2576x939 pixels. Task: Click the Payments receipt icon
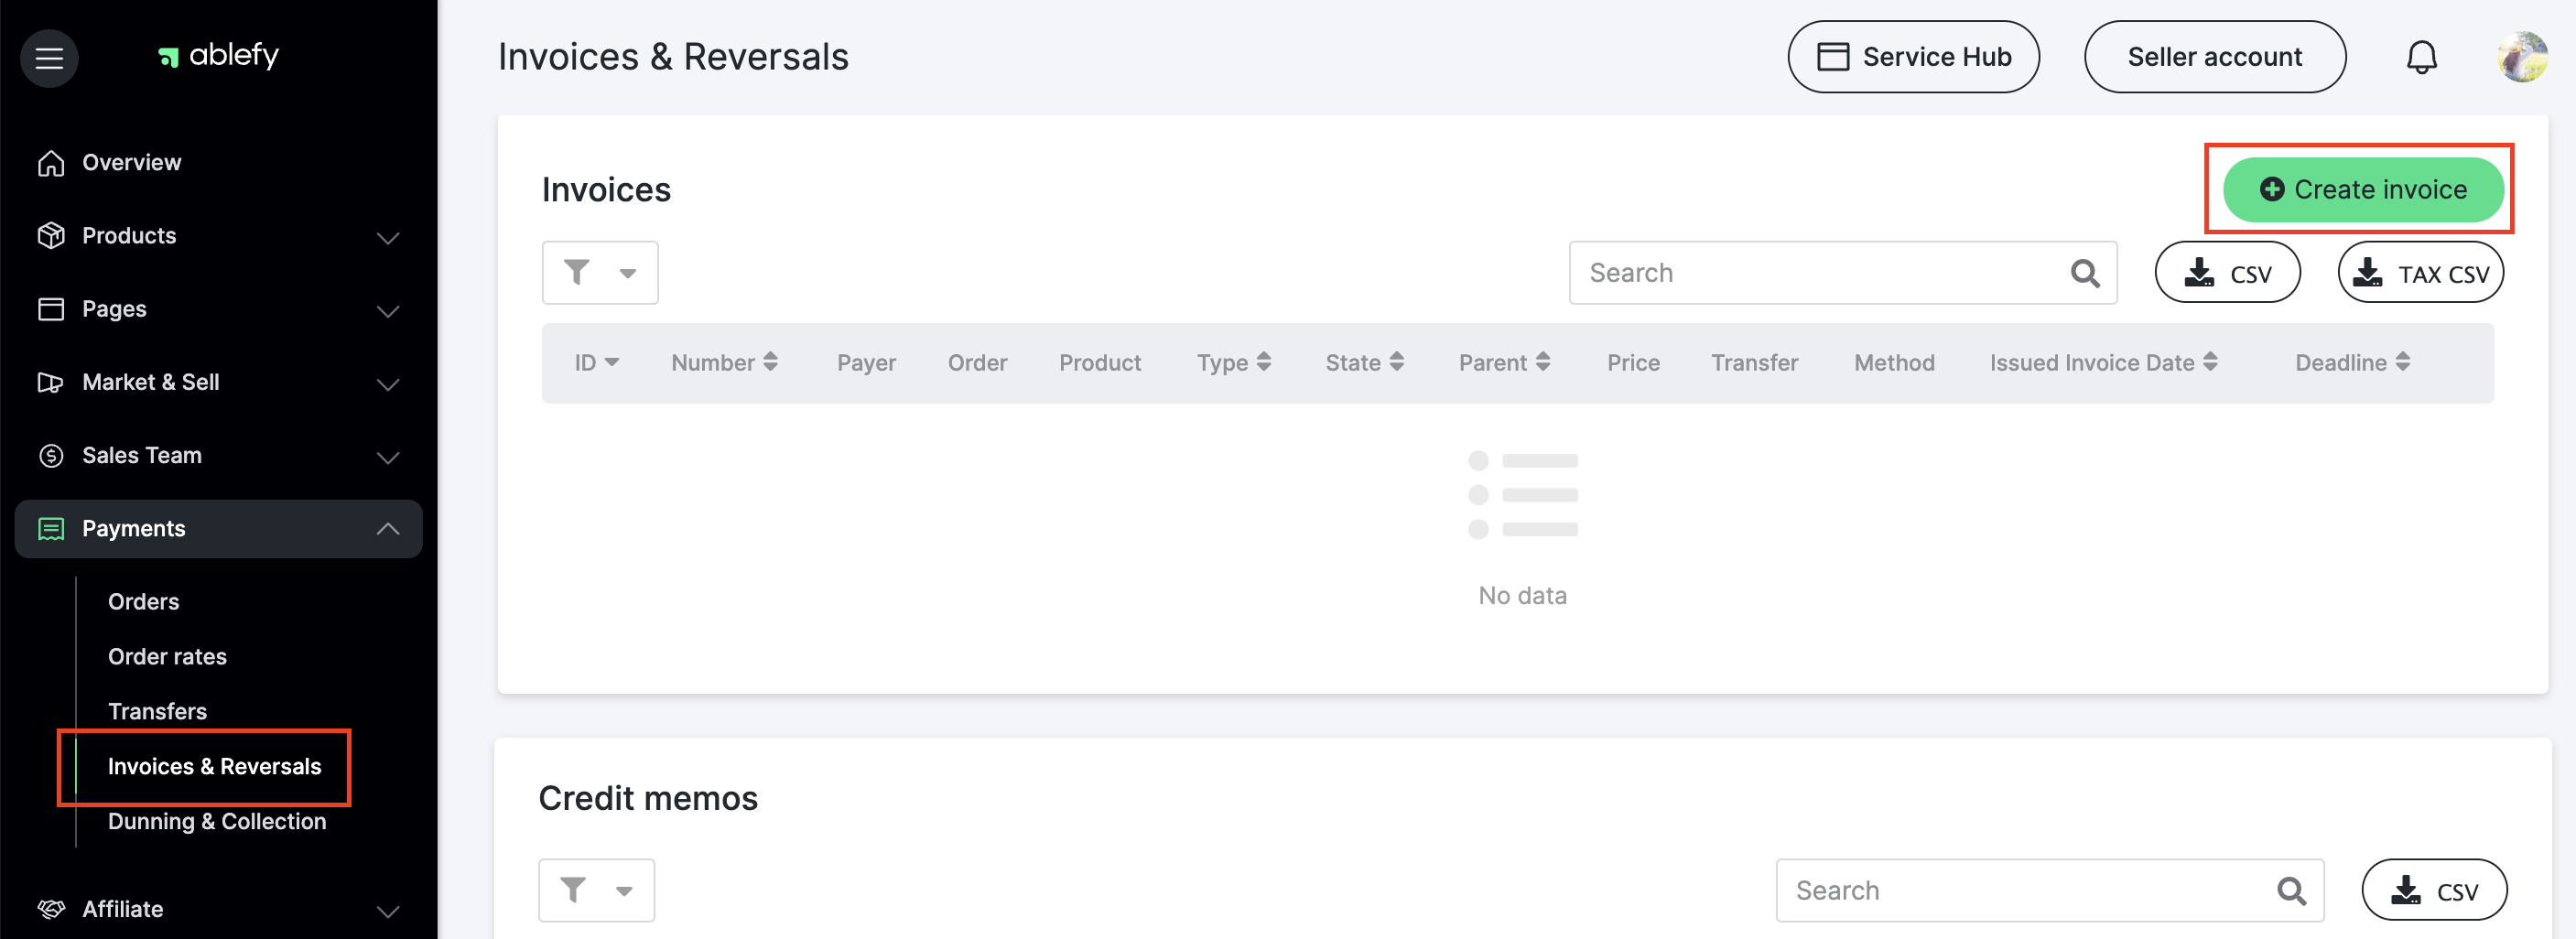(x=51, y=529)
